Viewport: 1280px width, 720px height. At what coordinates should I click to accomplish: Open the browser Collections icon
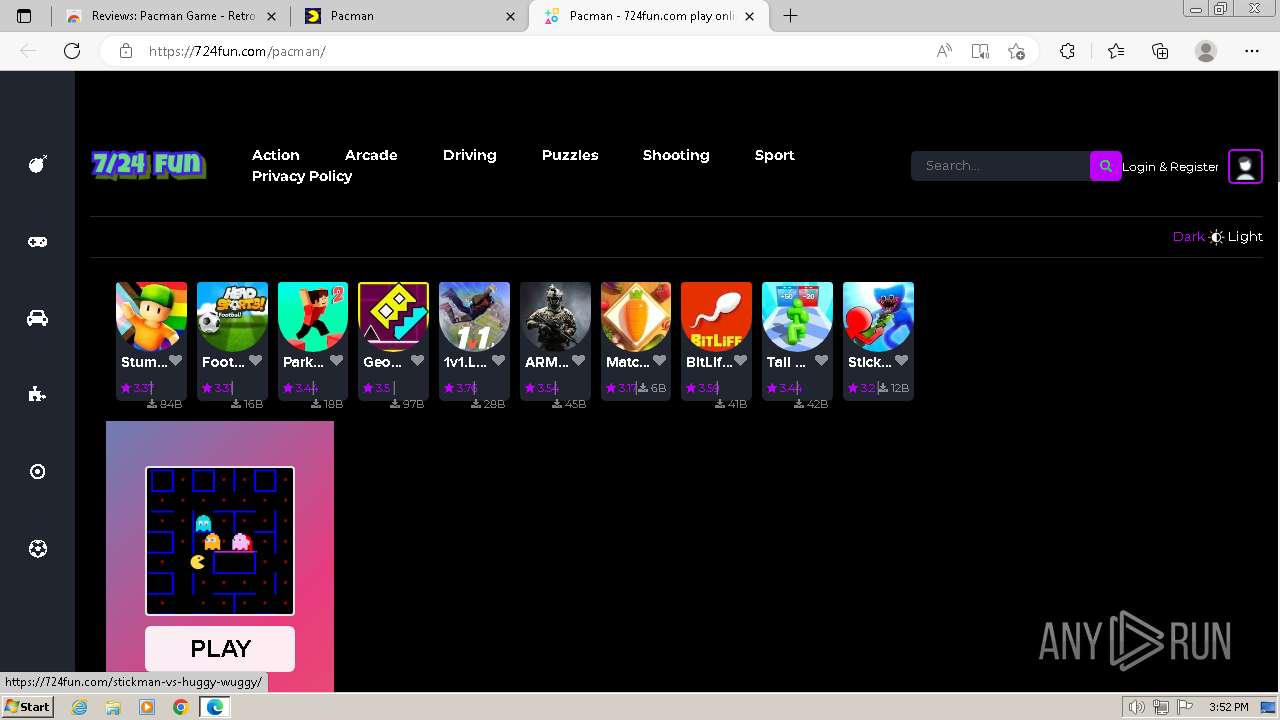1160,51
